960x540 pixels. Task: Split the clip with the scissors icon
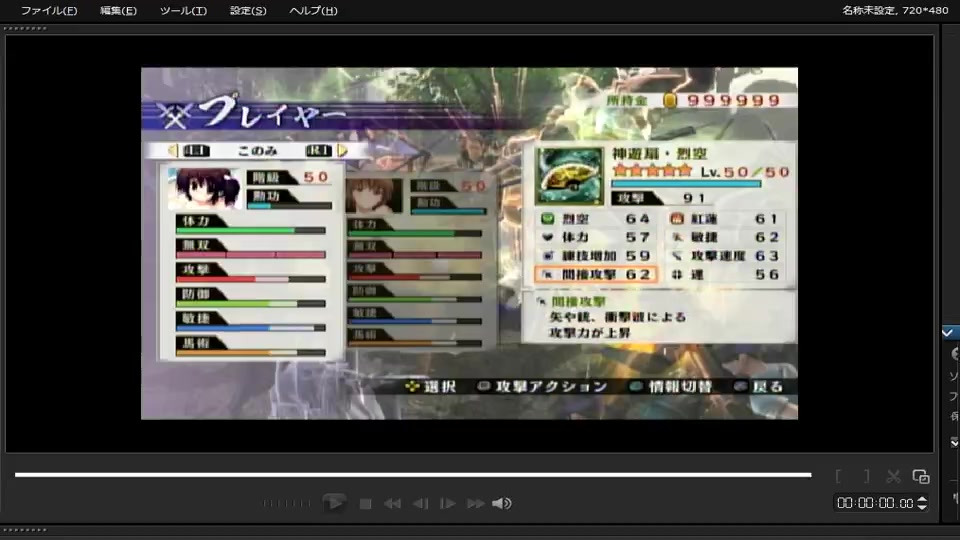tap(893, 476)
